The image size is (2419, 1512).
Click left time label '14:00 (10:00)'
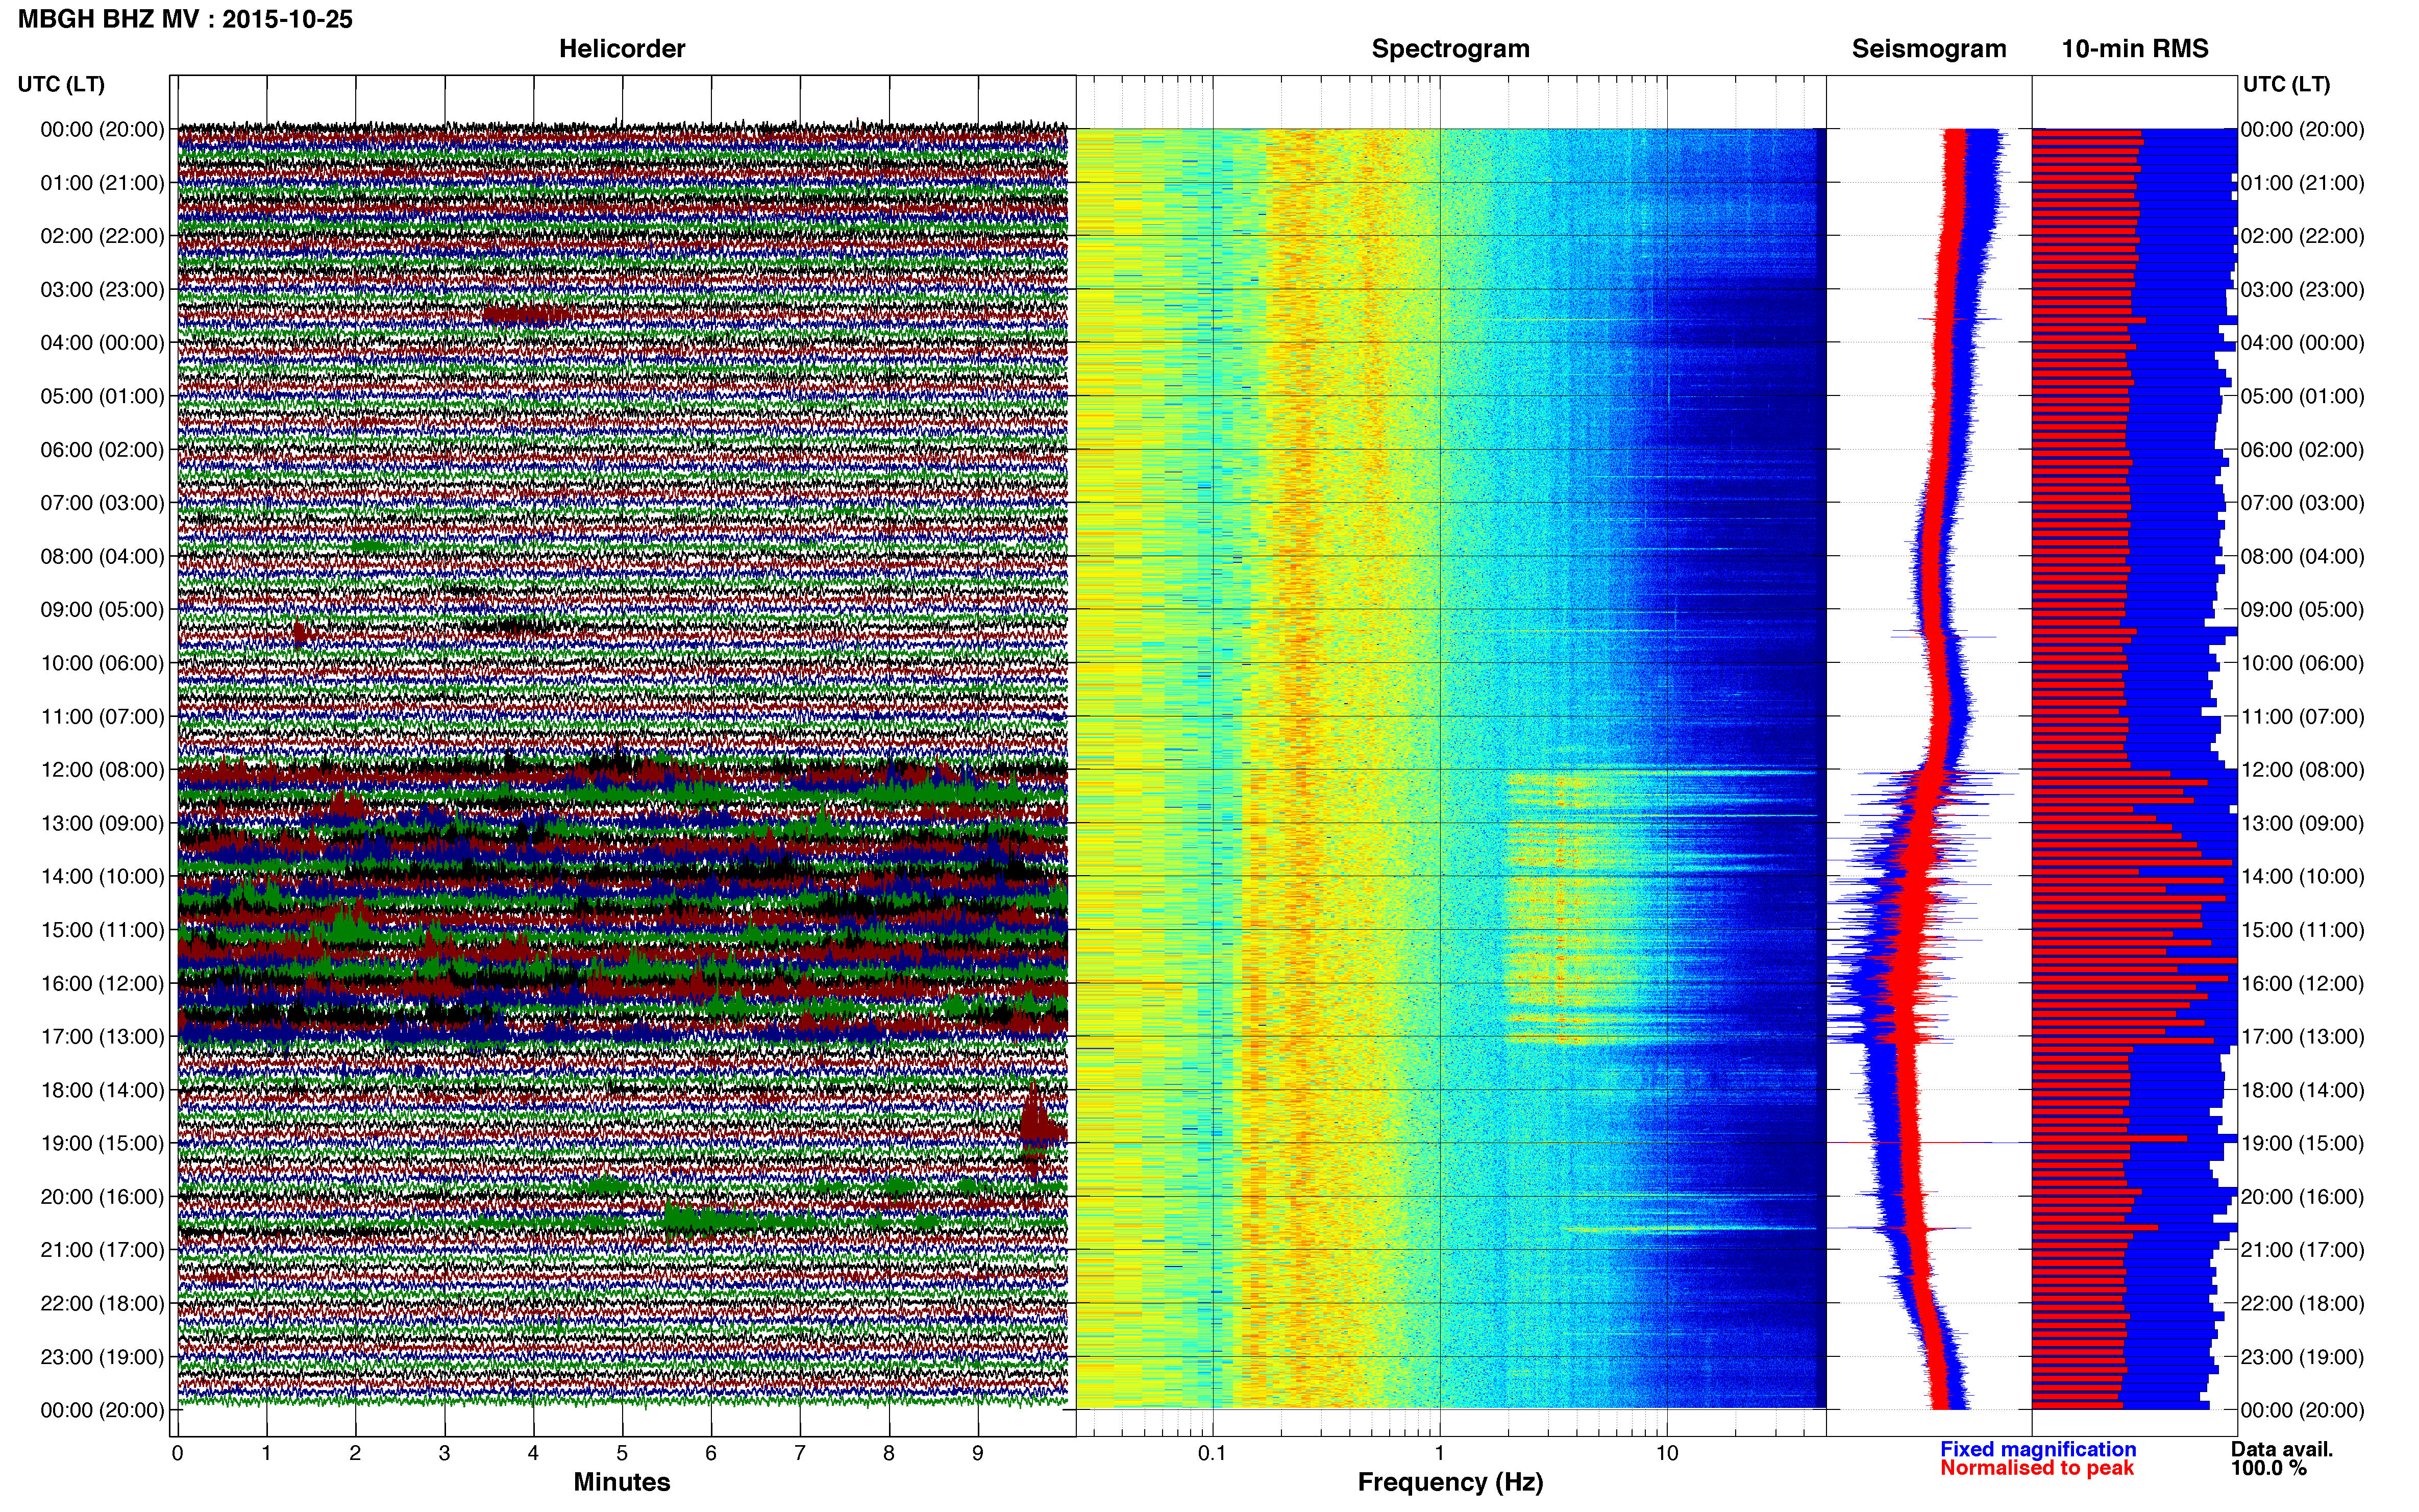pos(102,877)
